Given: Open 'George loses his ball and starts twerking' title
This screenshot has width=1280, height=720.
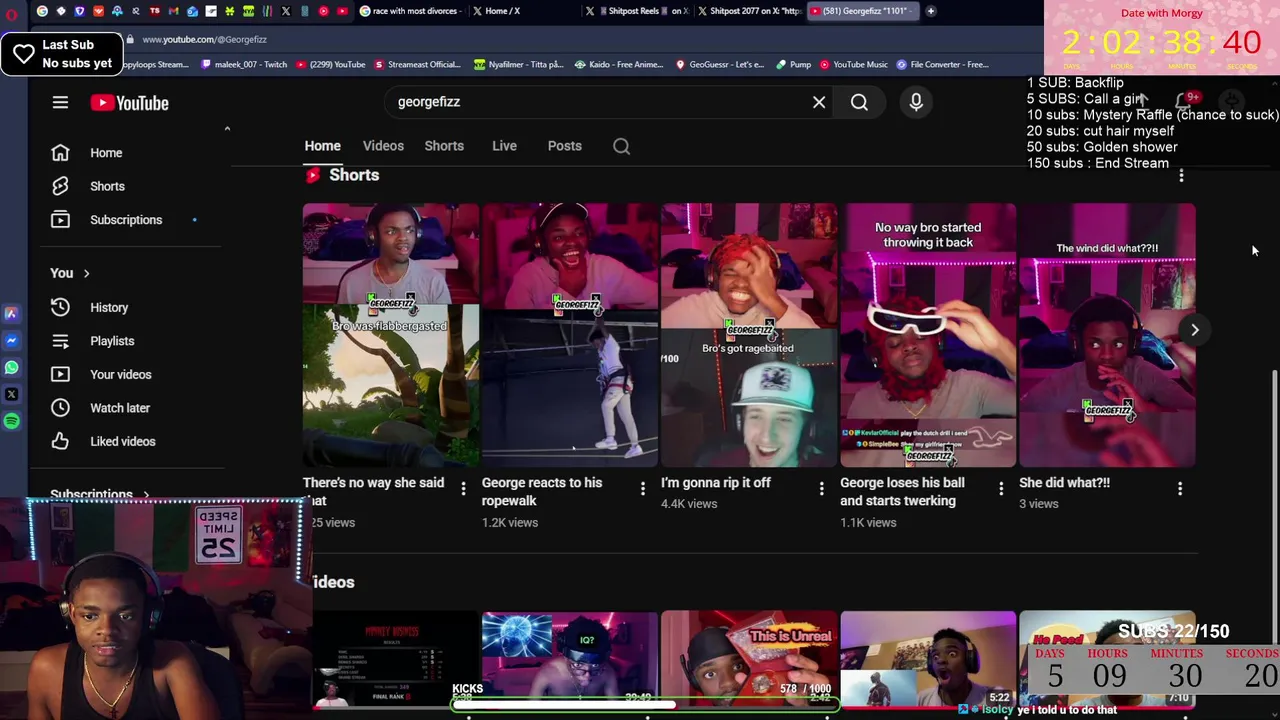Looking at the screenshot, I should pyautogui.click(x=902, y=492).
